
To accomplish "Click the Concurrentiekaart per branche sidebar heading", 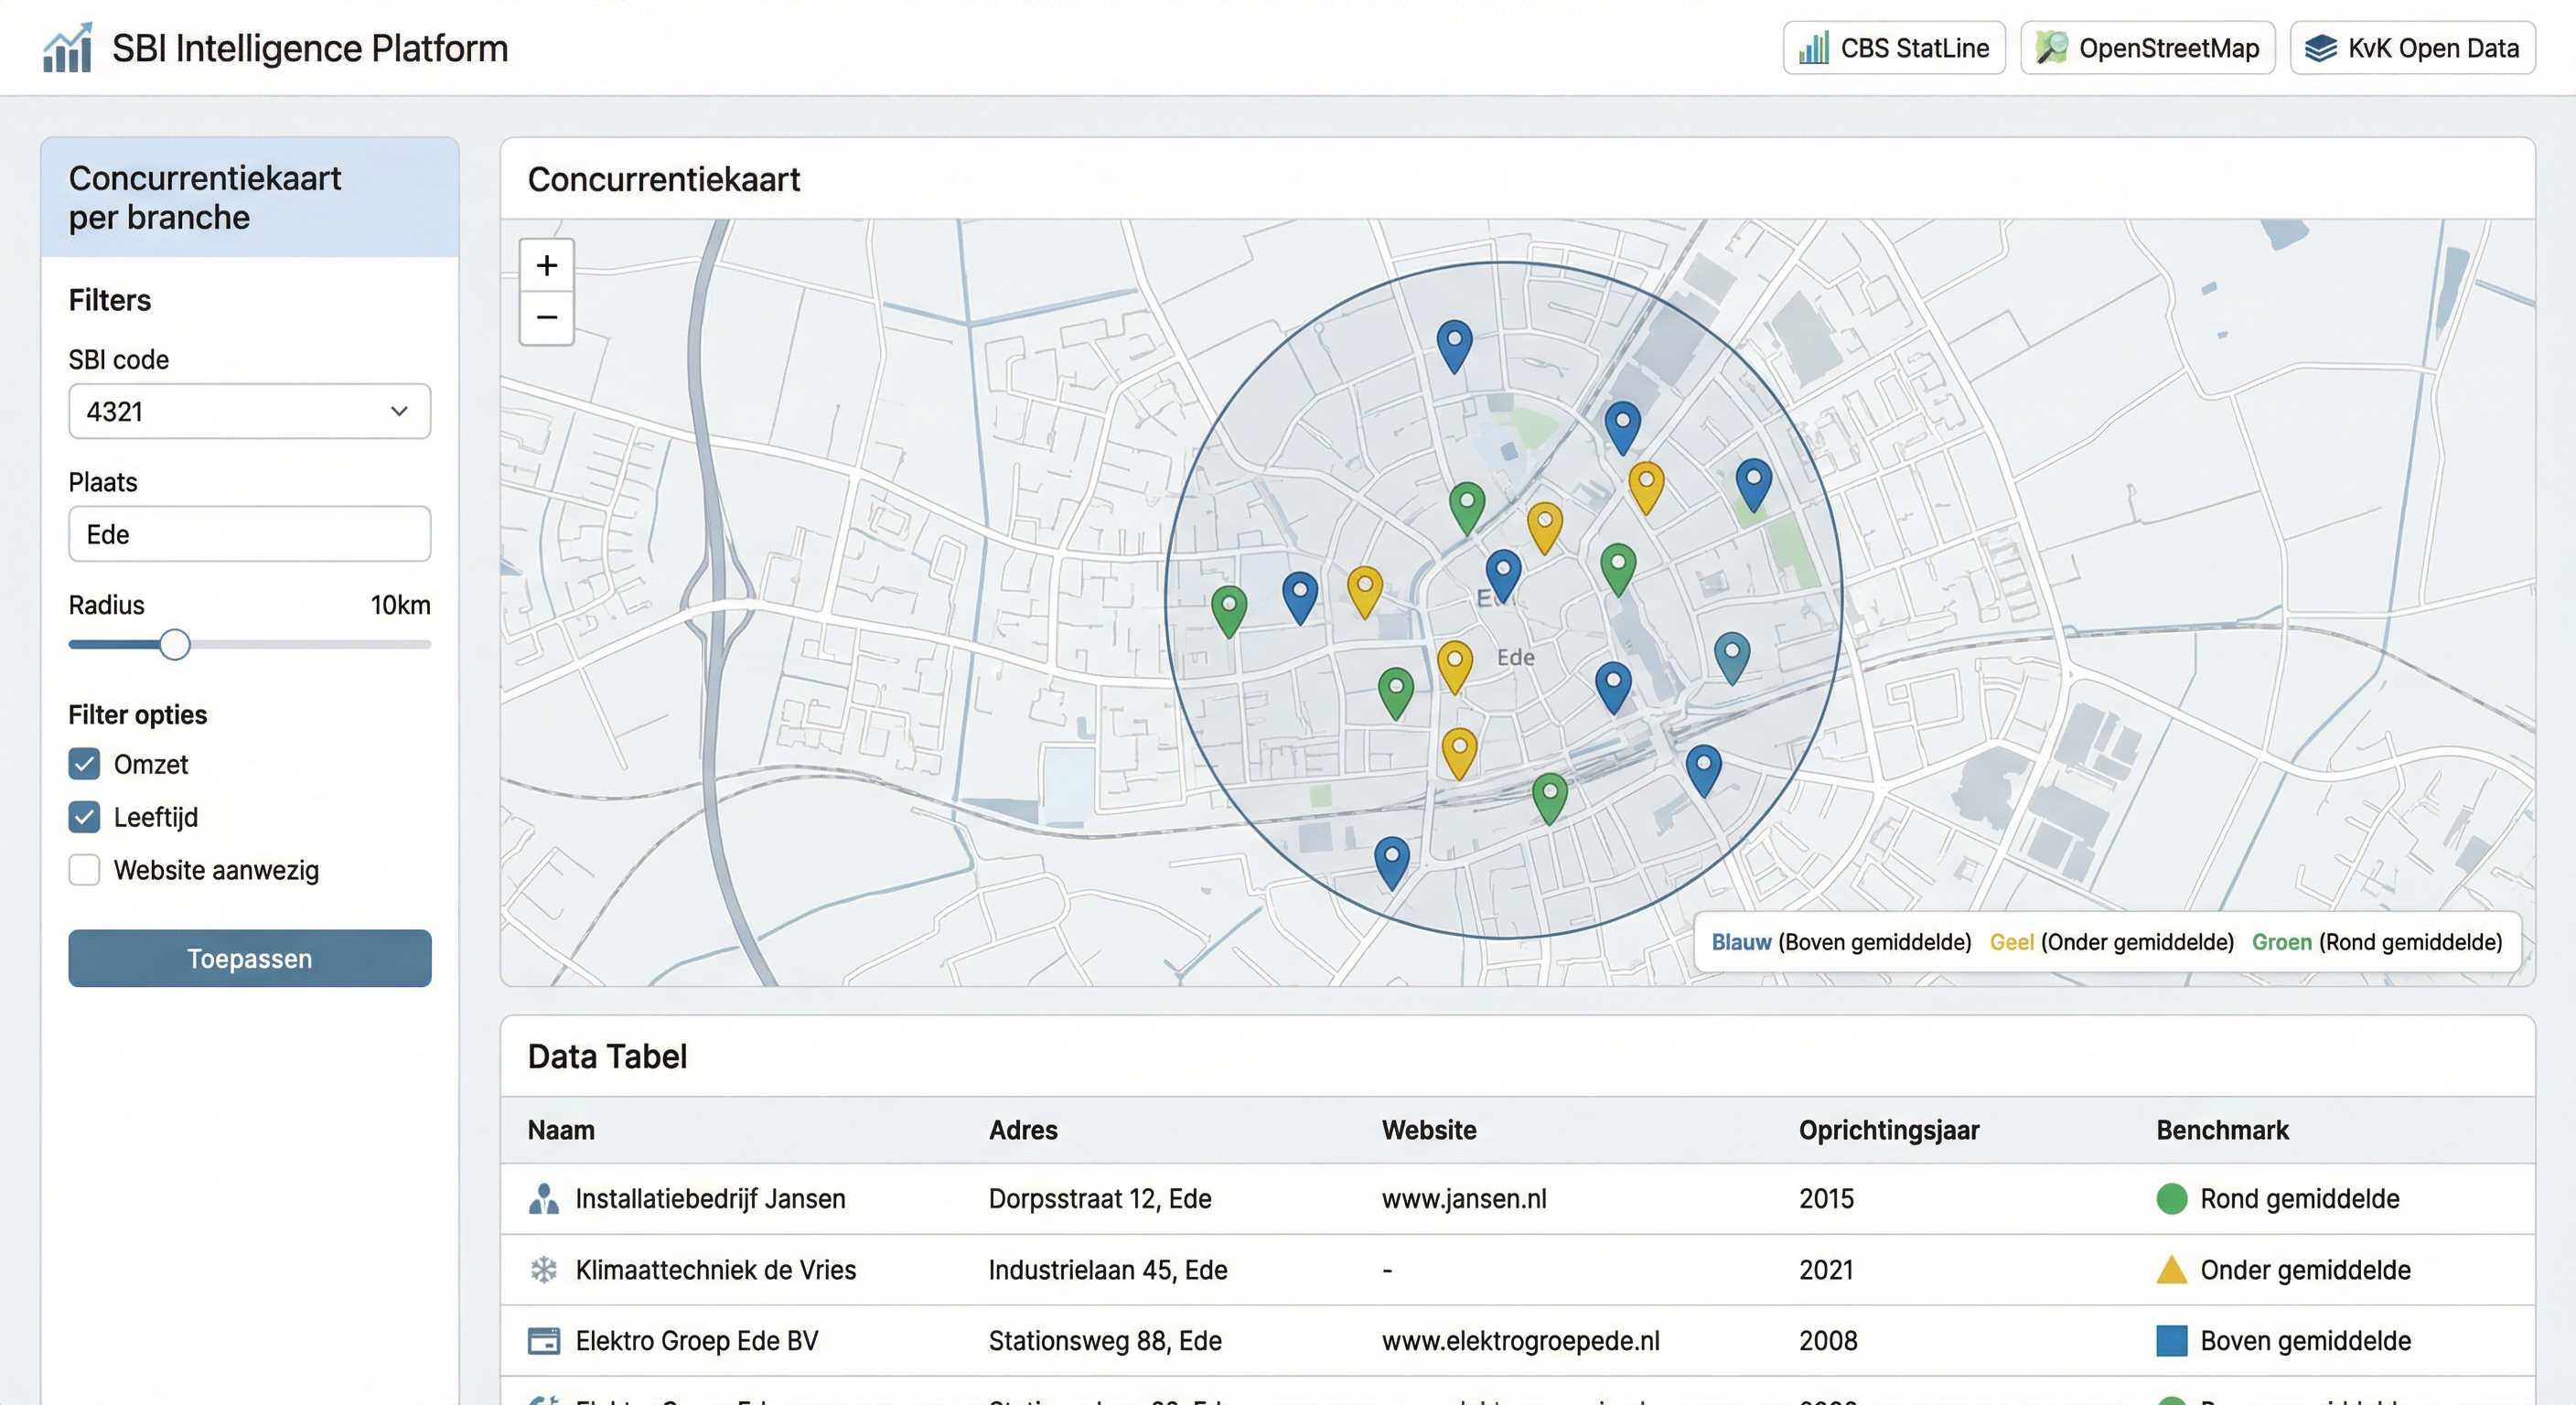I will [x=205, y=197].
